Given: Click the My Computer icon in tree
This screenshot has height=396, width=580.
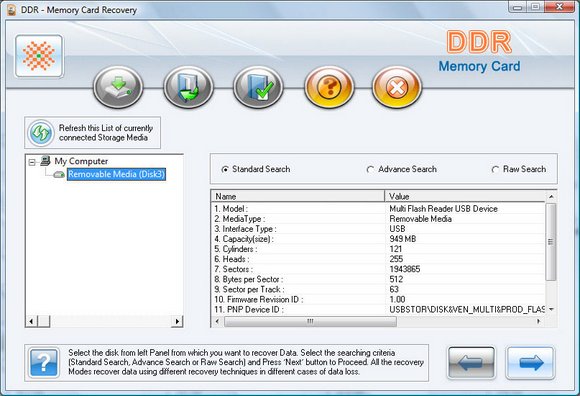Looking at the screenshot, I should (x=45, y=161).
